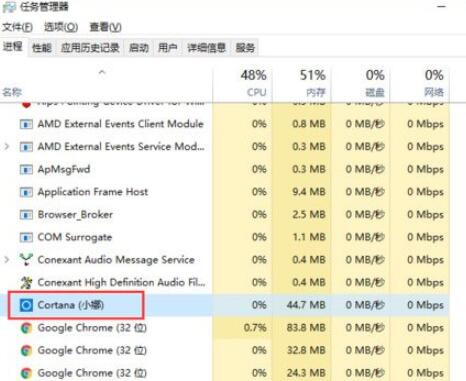Switch to the 服务 tab
The image size is (466, 381).
245,48
